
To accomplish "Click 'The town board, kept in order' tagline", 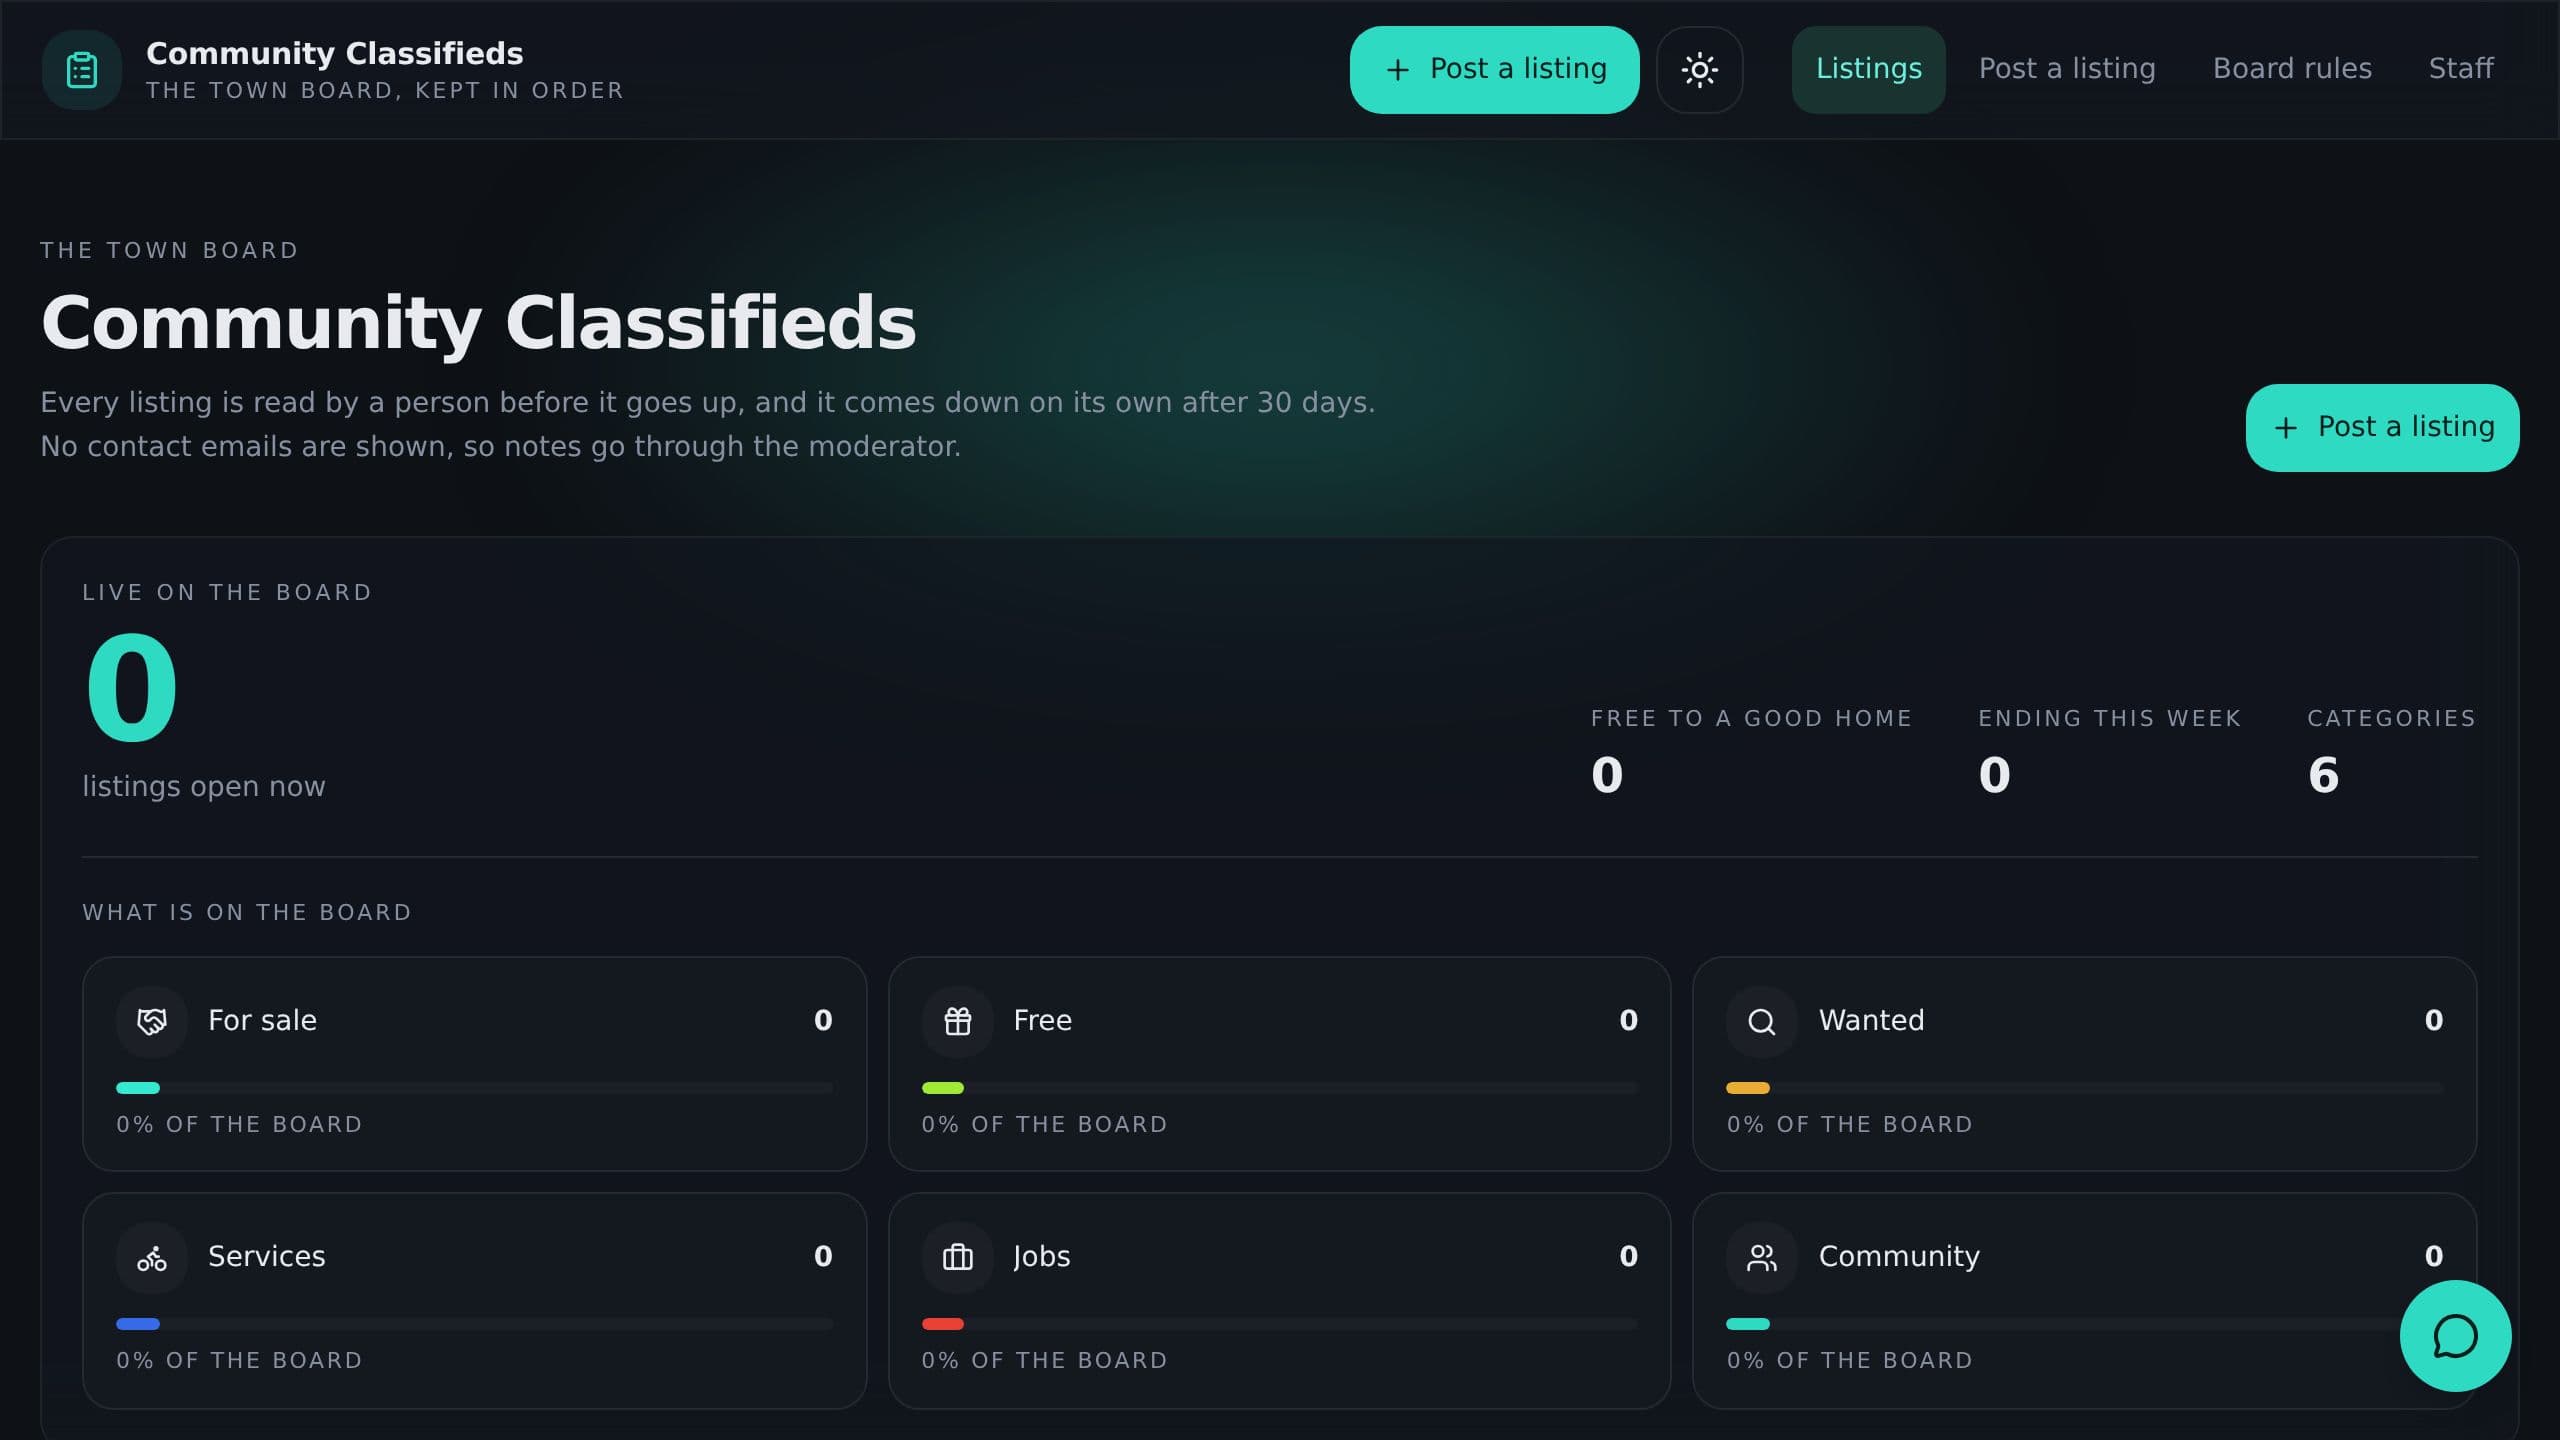I will [385, 91].
